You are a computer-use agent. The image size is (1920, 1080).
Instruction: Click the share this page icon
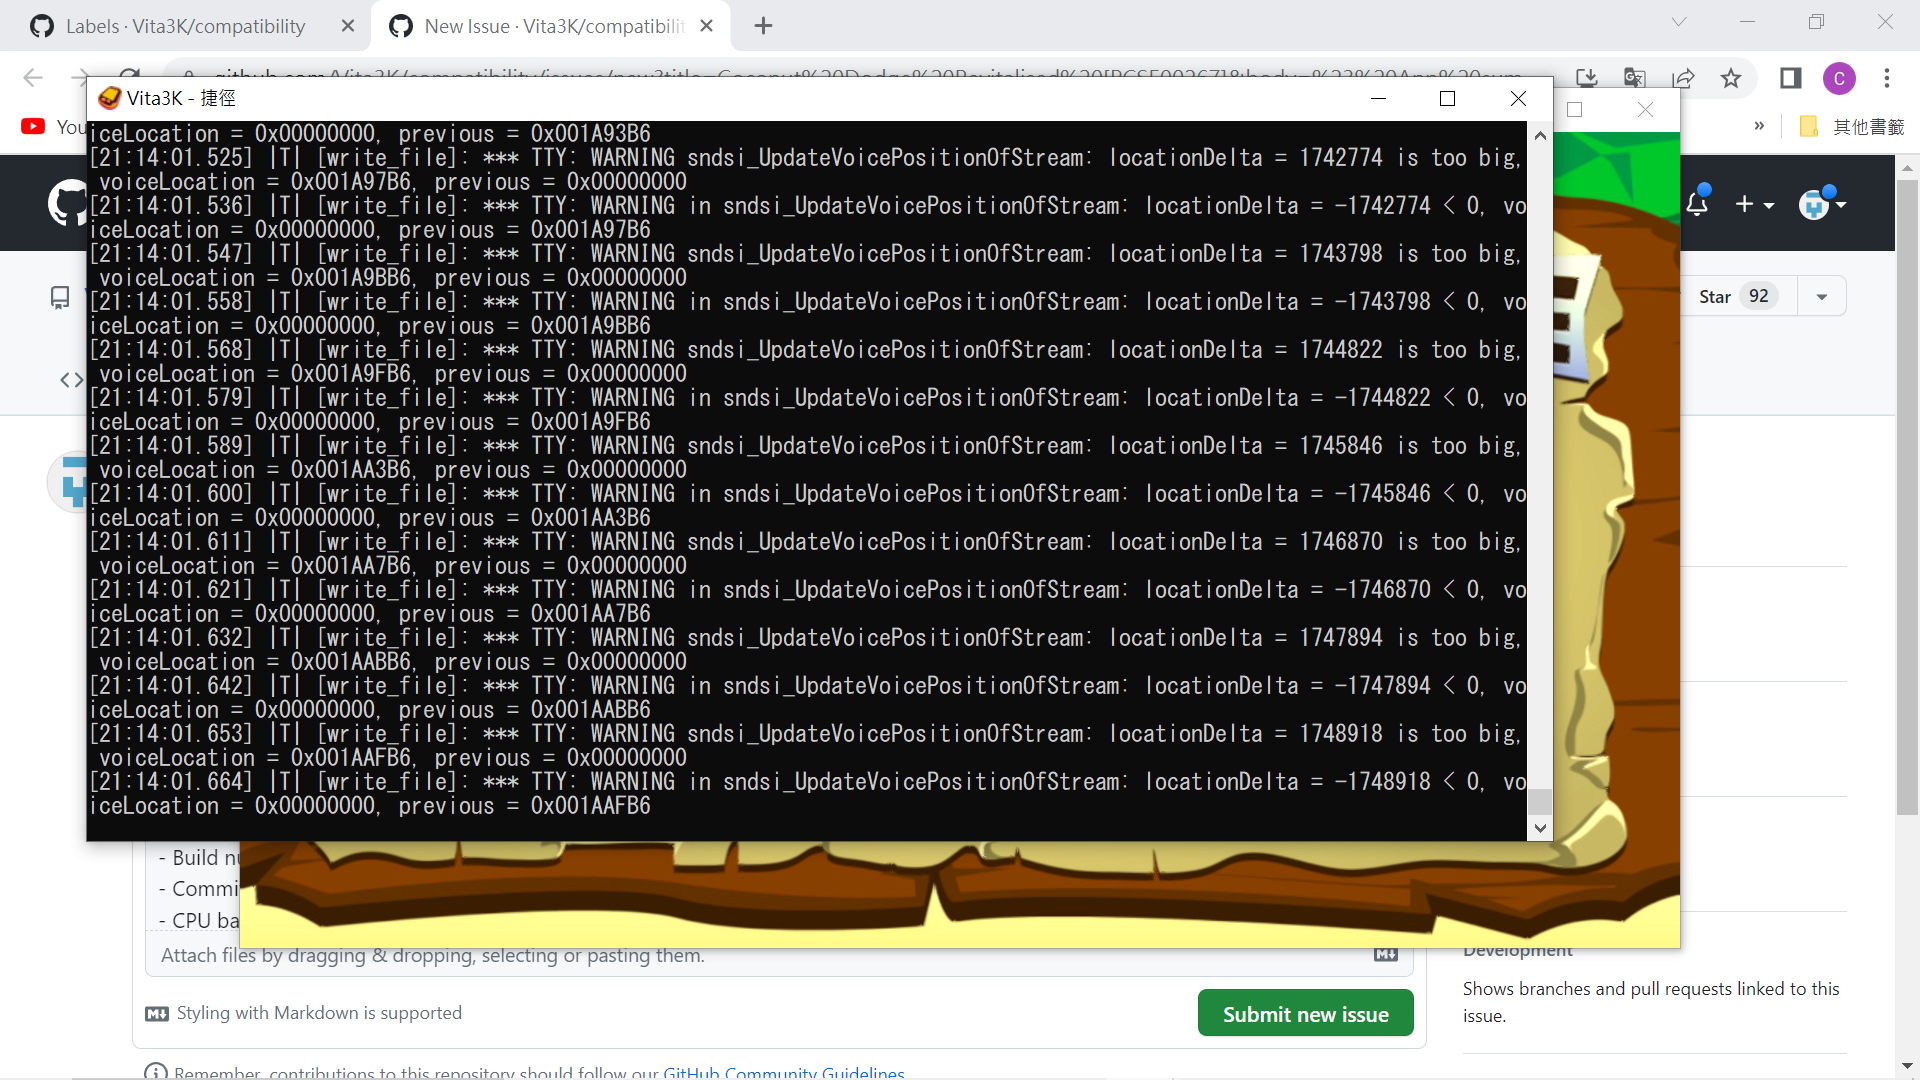click(1685, 78)
